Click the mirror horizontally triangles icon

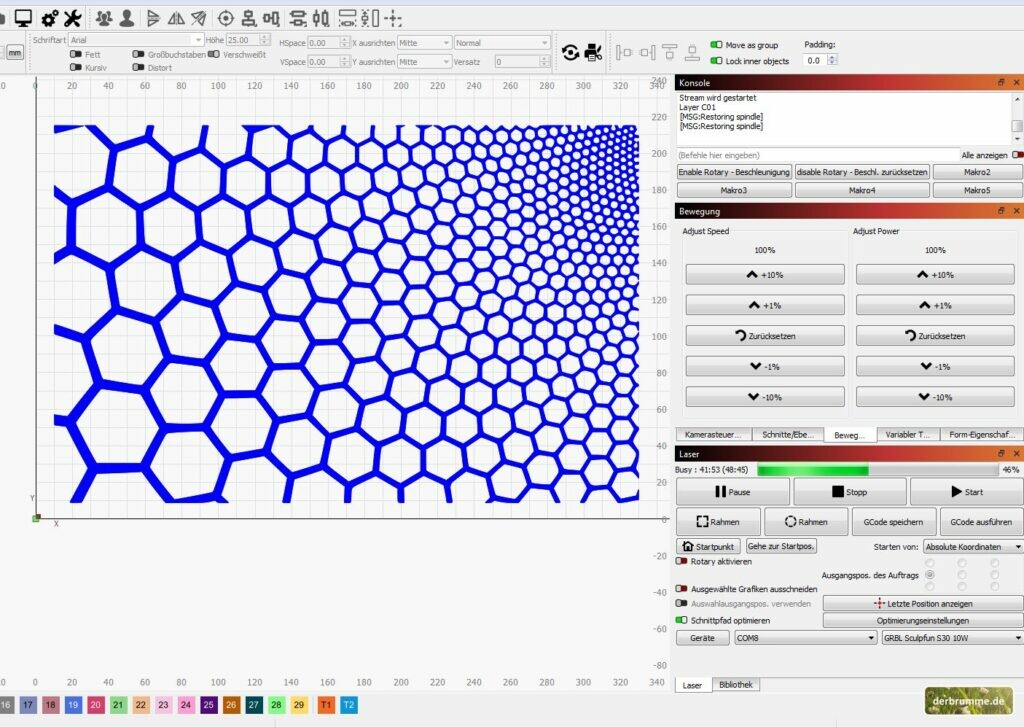[176, 18]
